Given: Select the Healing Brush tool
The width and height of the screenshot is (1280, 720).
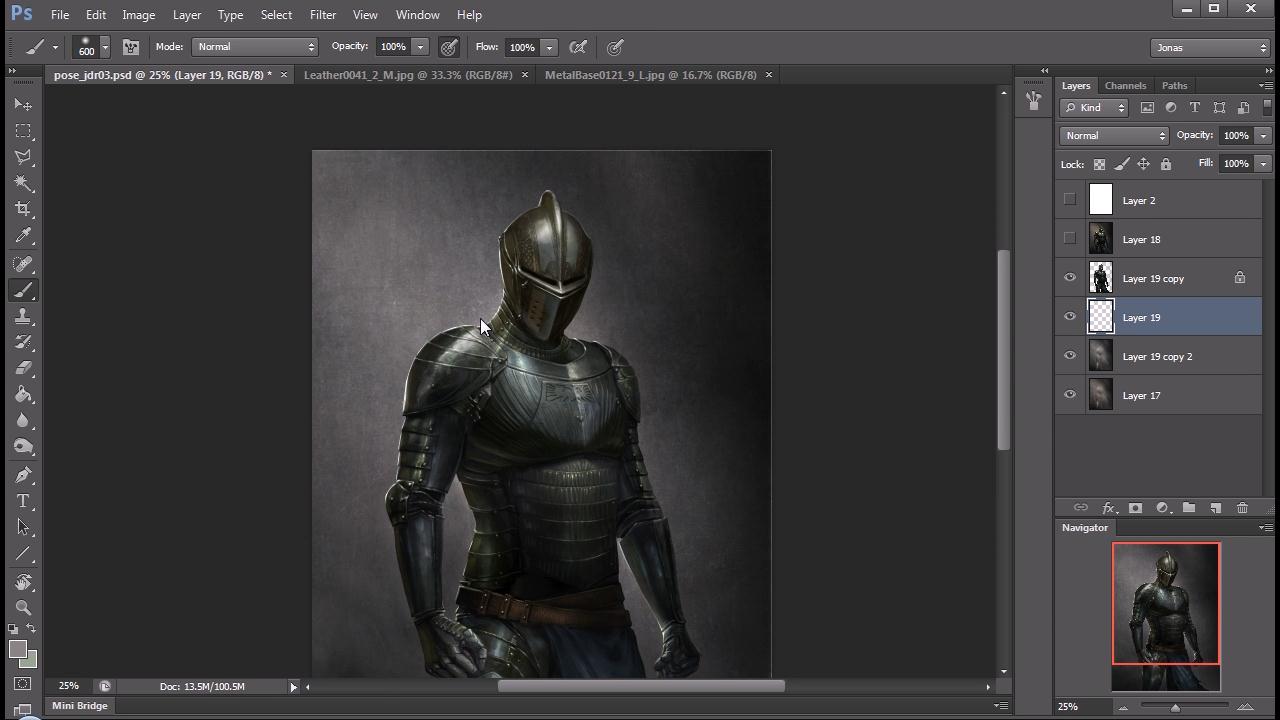Looking at the screenshot, I should 23,264.
